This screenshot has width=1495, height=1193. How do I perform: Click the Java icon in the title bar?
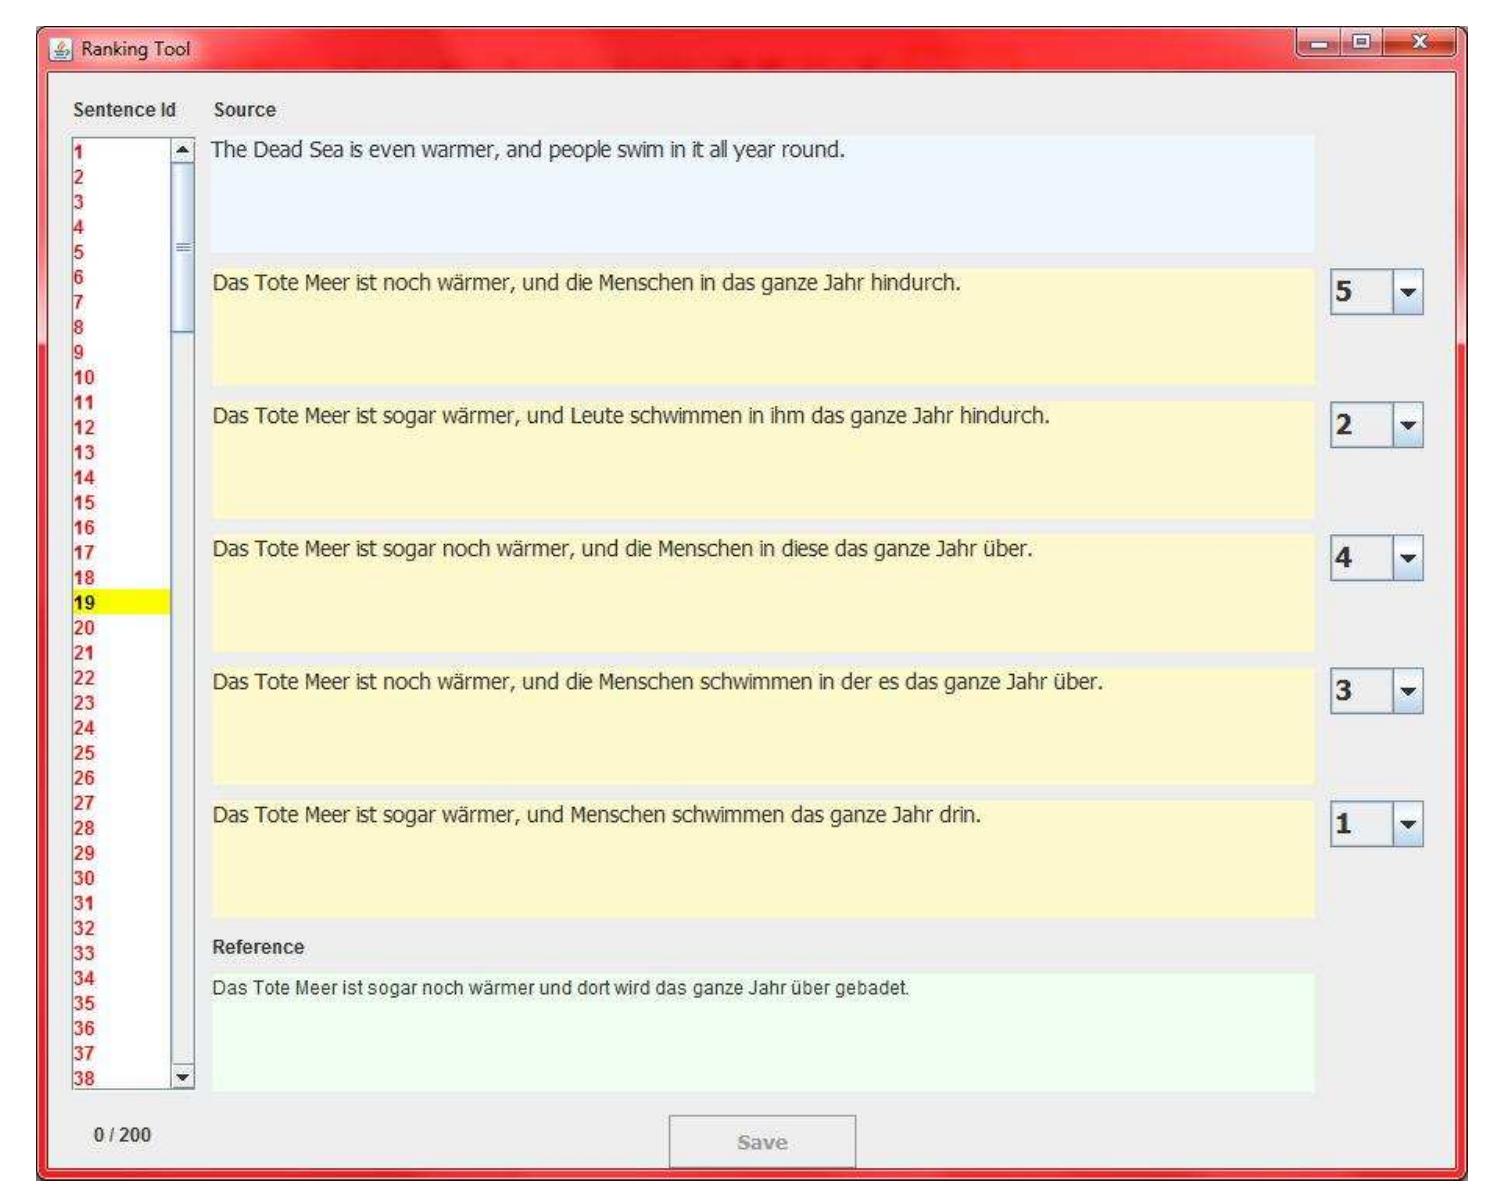coord(61,49)
